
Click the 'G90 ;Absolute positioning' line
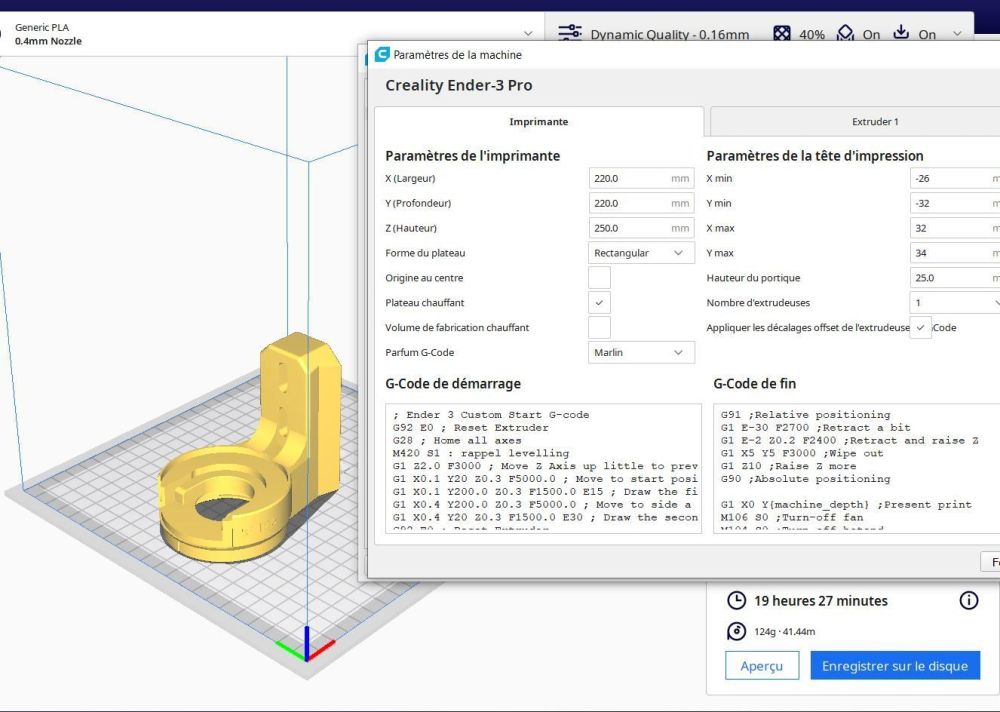click(805, 478)
